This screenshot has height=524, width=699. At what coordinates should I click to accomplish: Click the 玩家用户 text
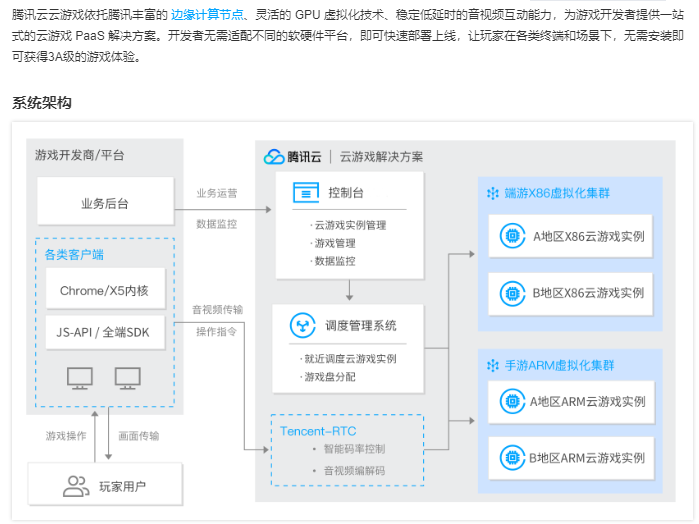(x=122, y=487)
